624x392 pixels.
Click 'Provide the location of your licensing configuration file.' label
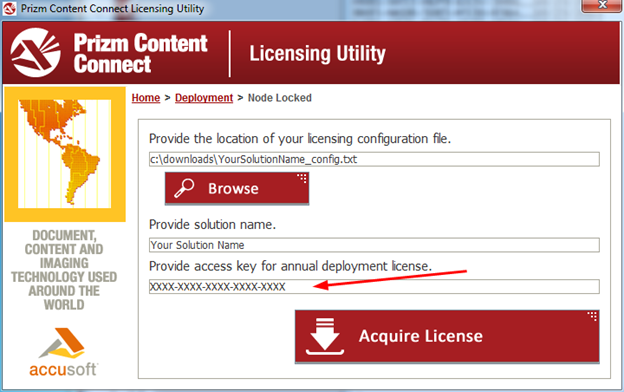[300, 139]
